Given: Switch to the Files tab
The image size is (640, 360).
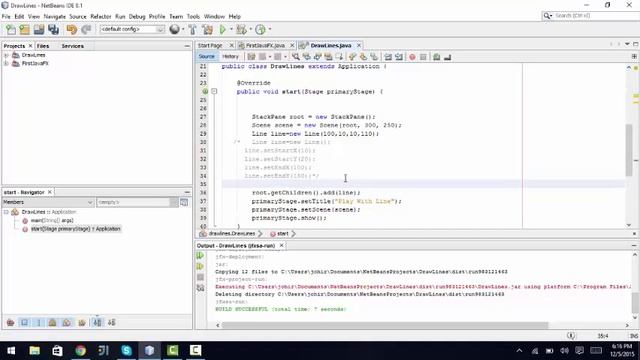Looking at the screenshot, I should tap(43, 46).
